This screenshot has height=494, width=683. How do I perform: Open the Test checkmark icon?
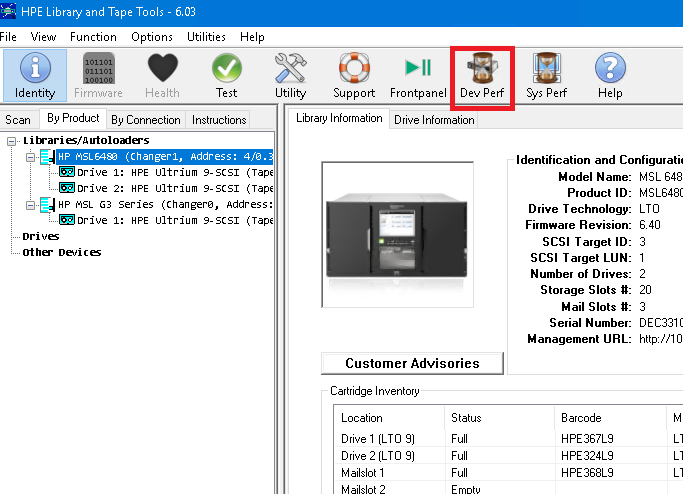click(x=227, y=75)
